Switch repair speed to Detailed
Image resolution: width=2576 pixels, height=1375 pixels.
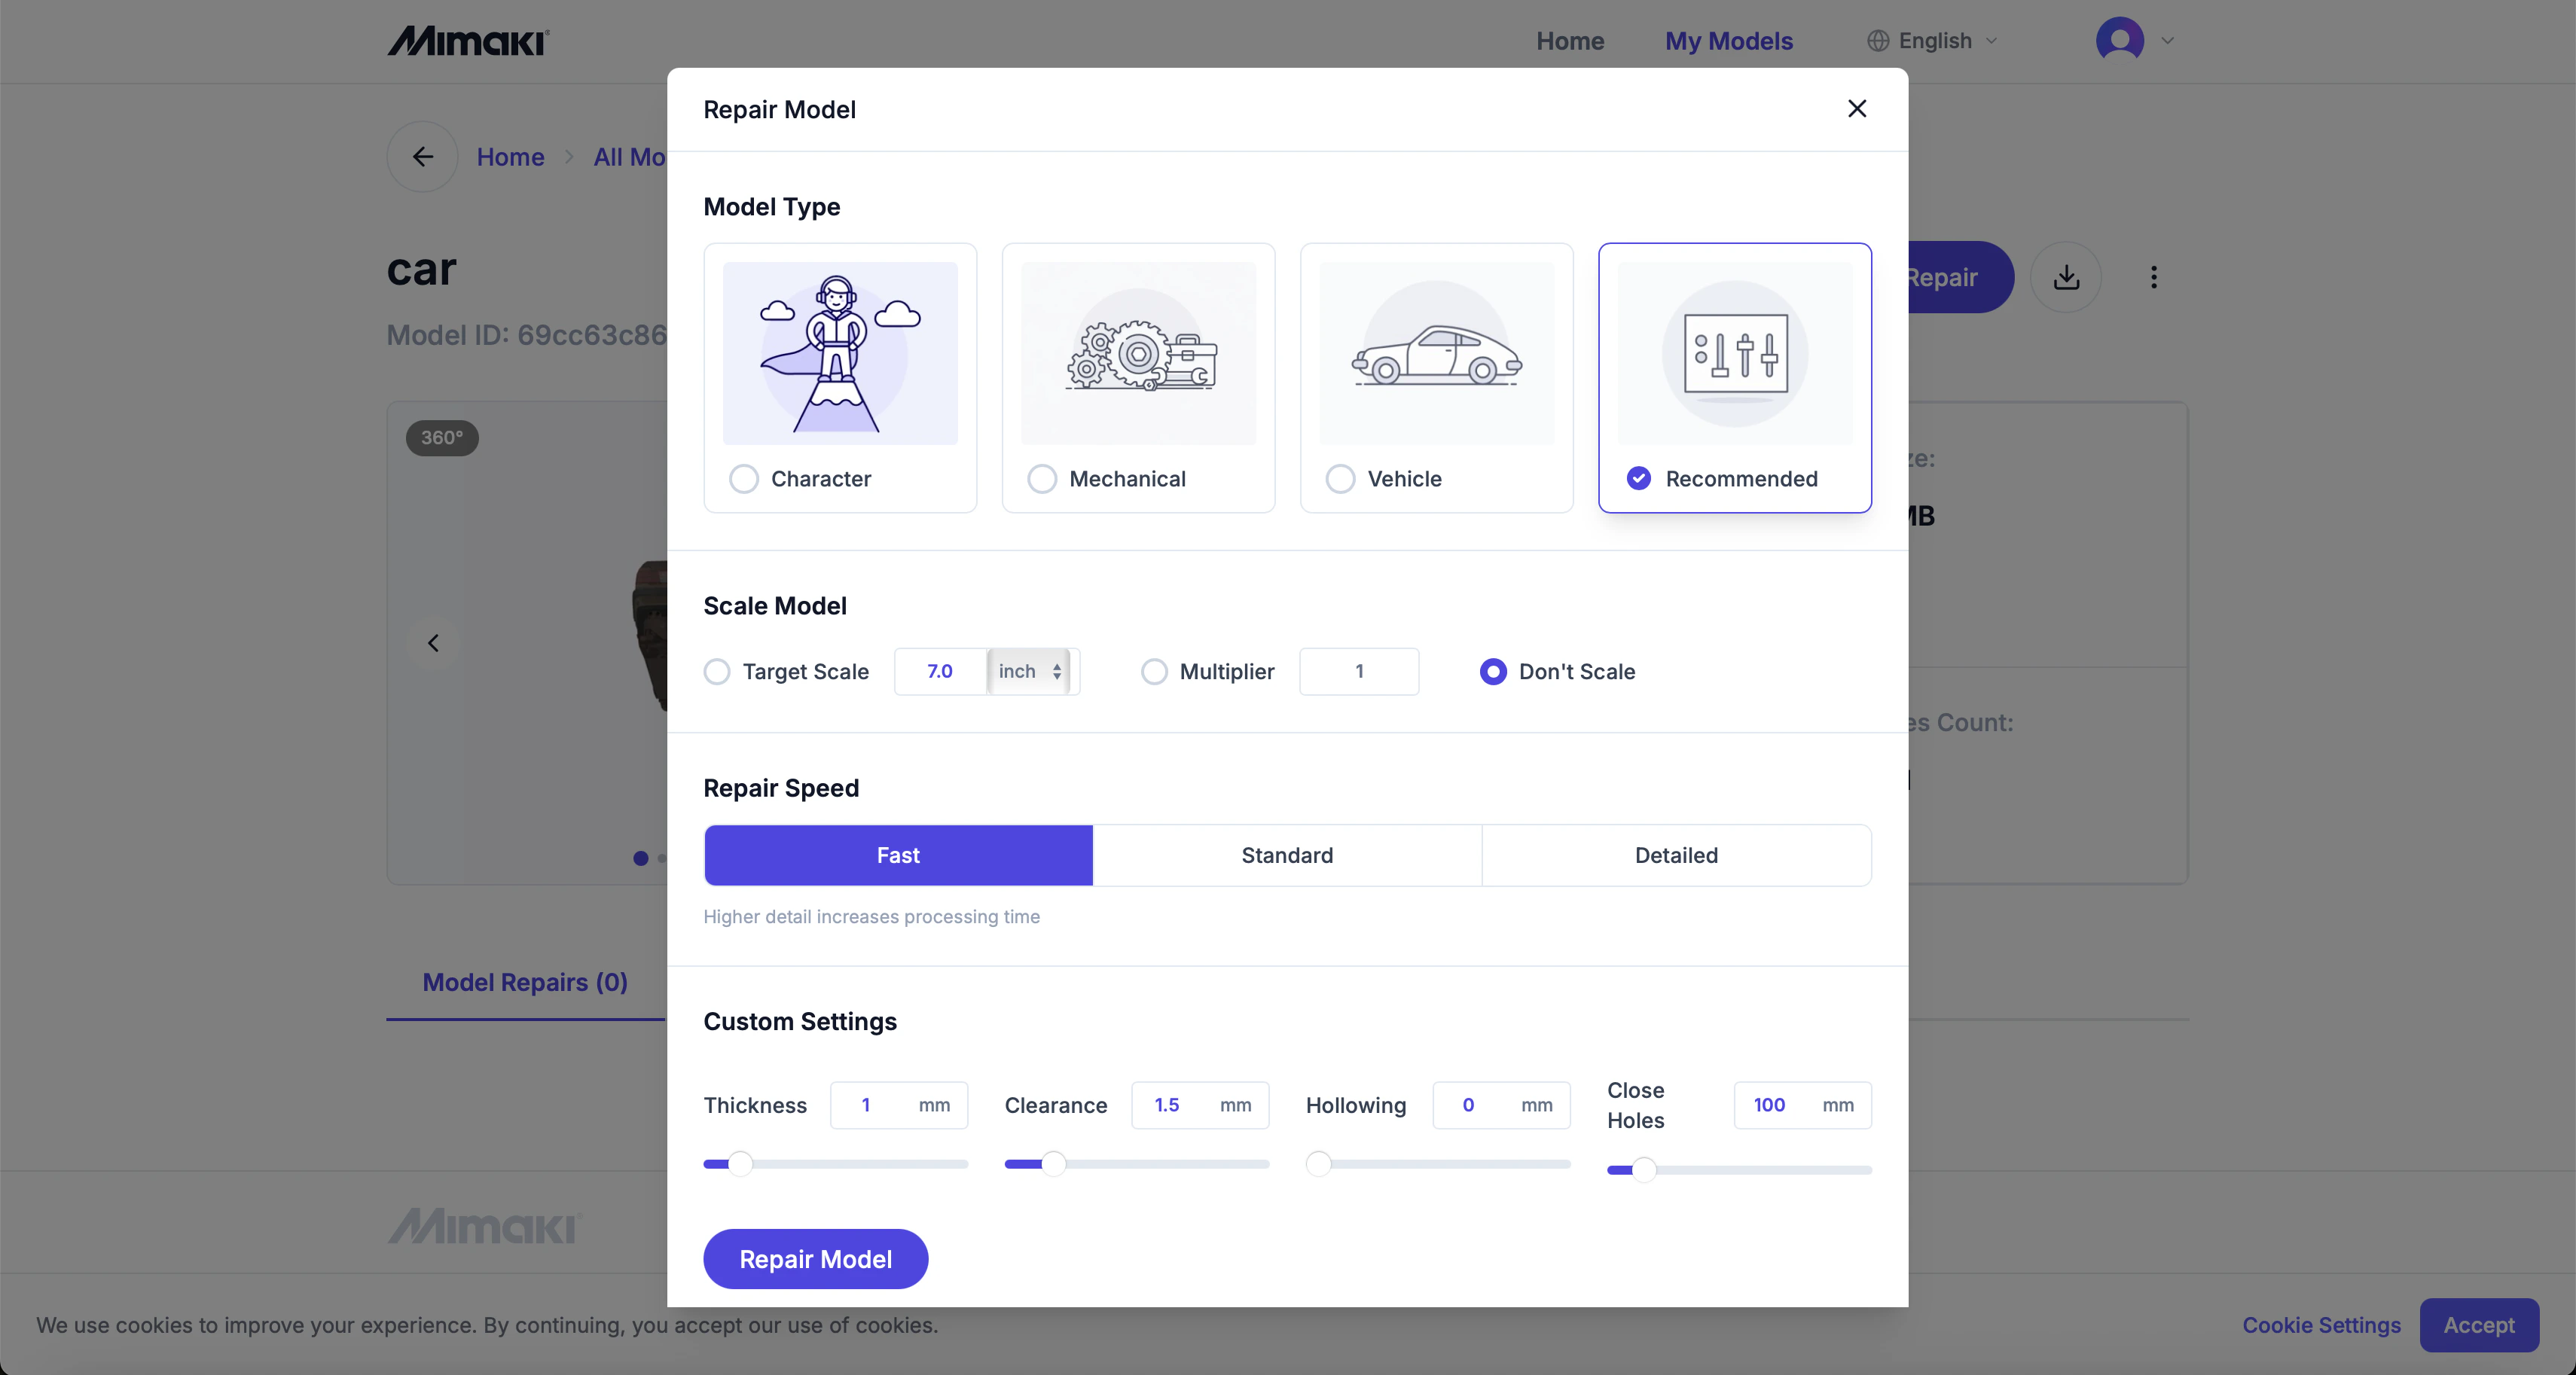pyautogui.click(x=1676, y=855)
